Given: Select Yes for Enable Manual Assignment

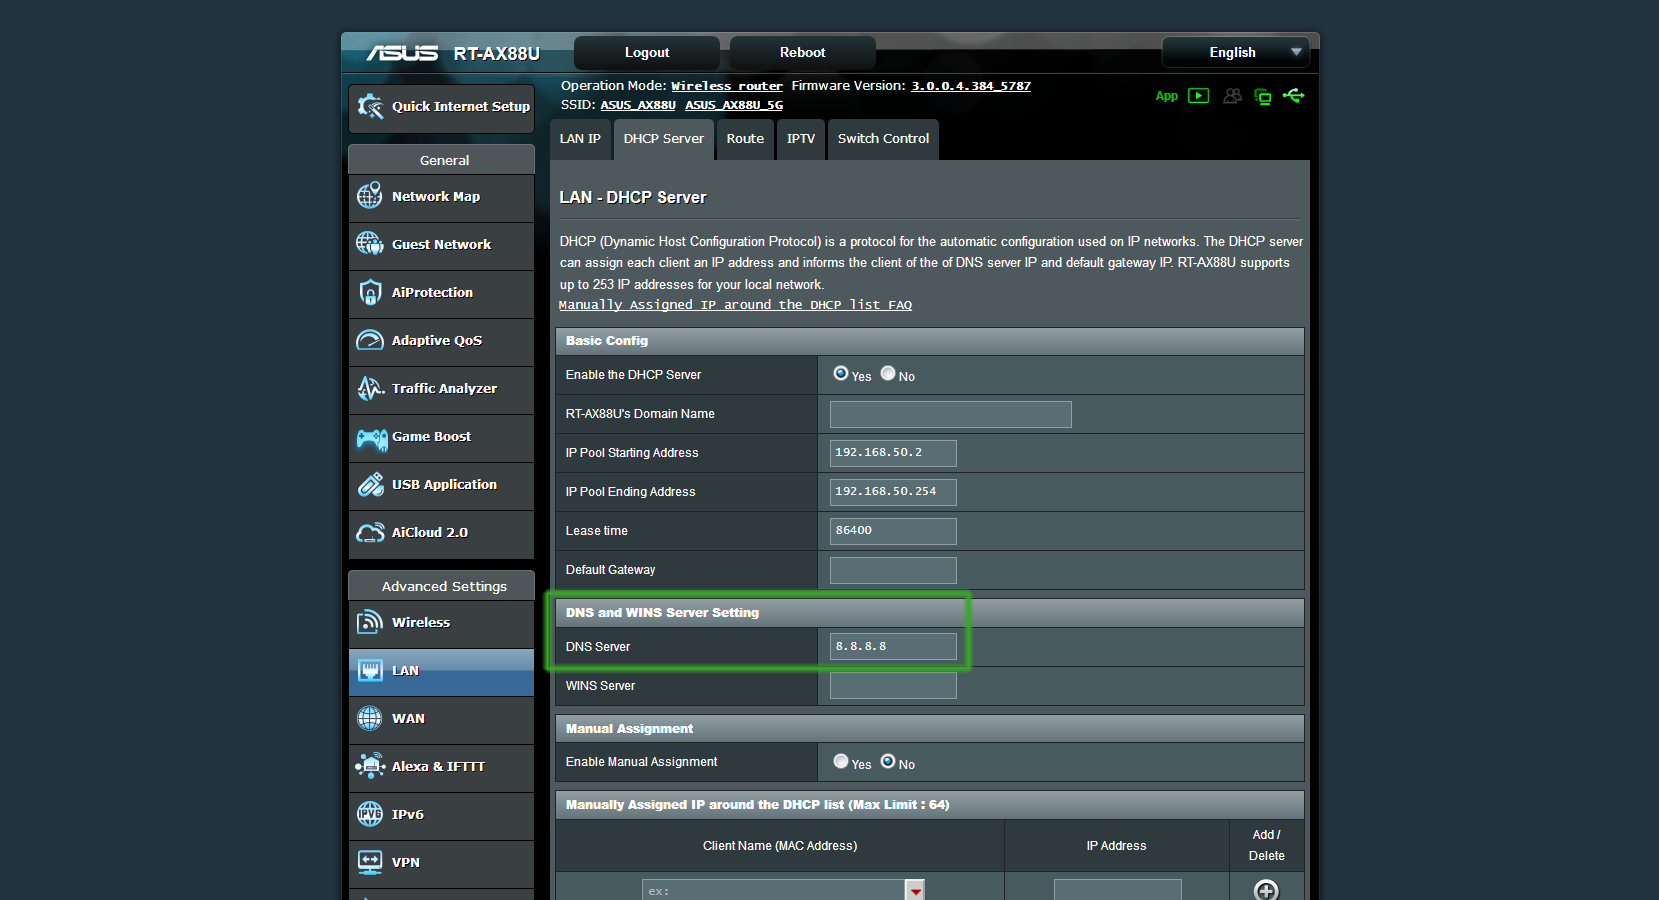Looking at the screenshot, I should (x=841, y=761).
